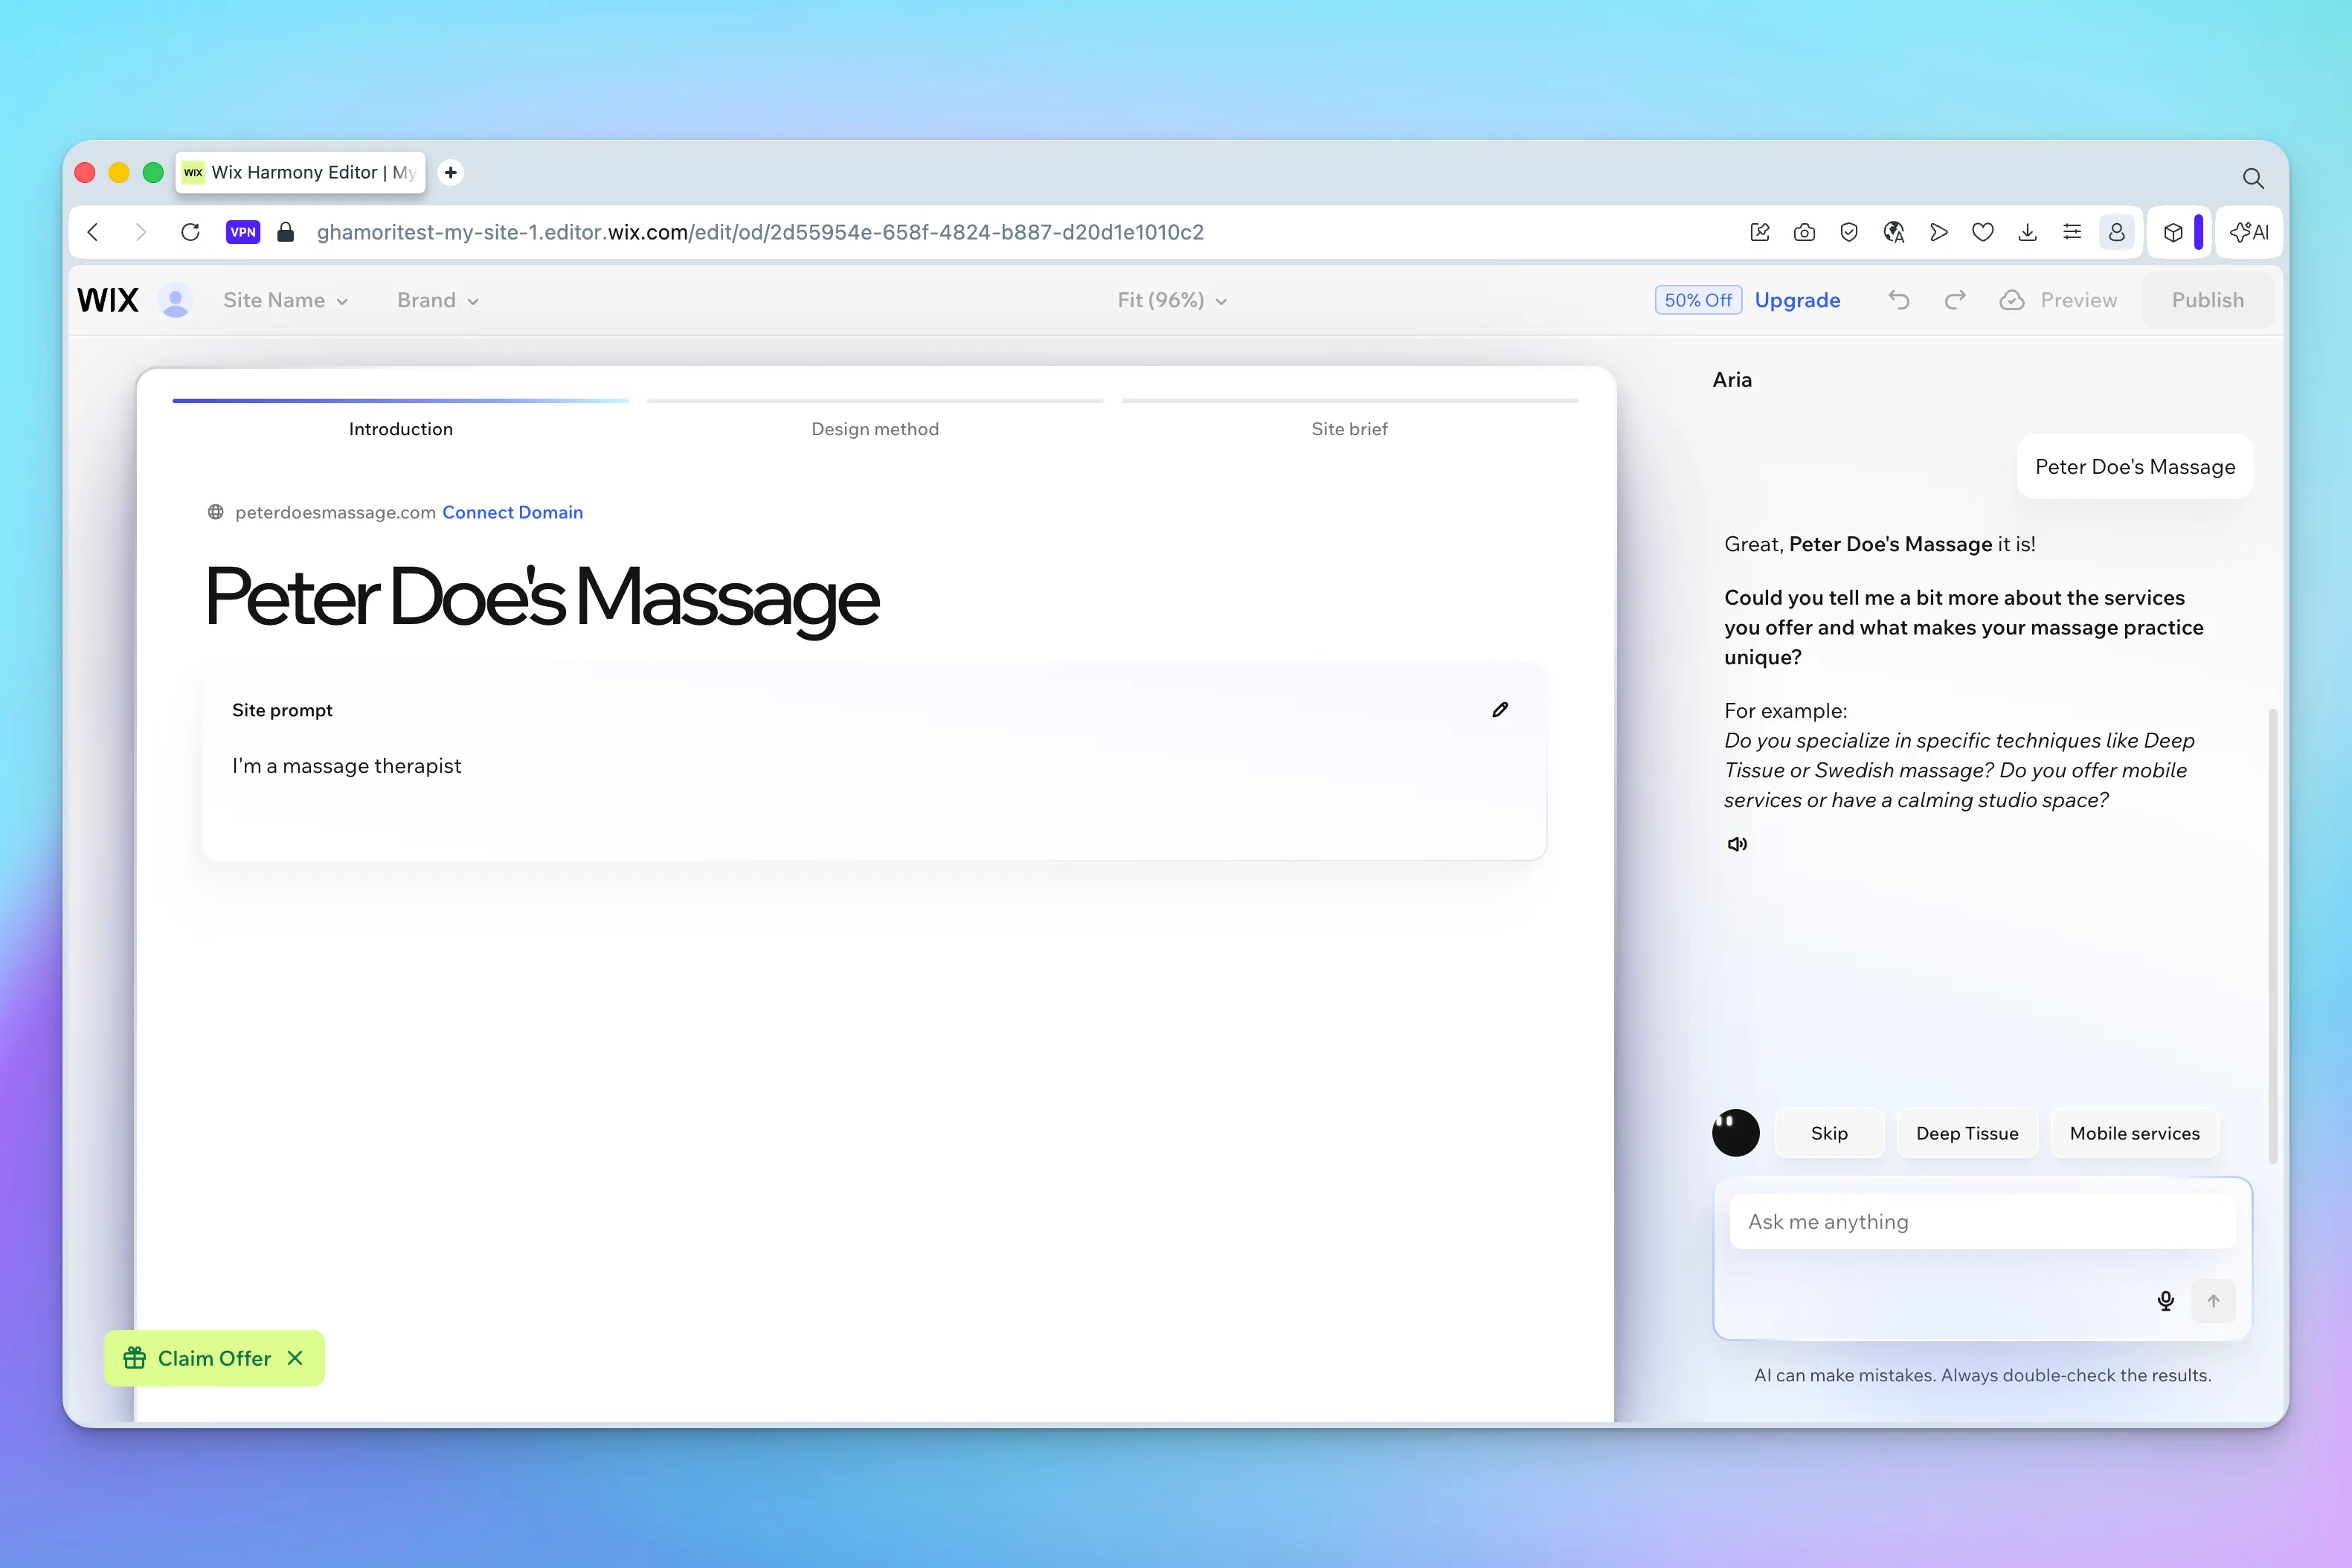Open the downloads icon
The height and width of the screenshot is (1568, 2352).
pyautogui.click(x=2028, y=232)
